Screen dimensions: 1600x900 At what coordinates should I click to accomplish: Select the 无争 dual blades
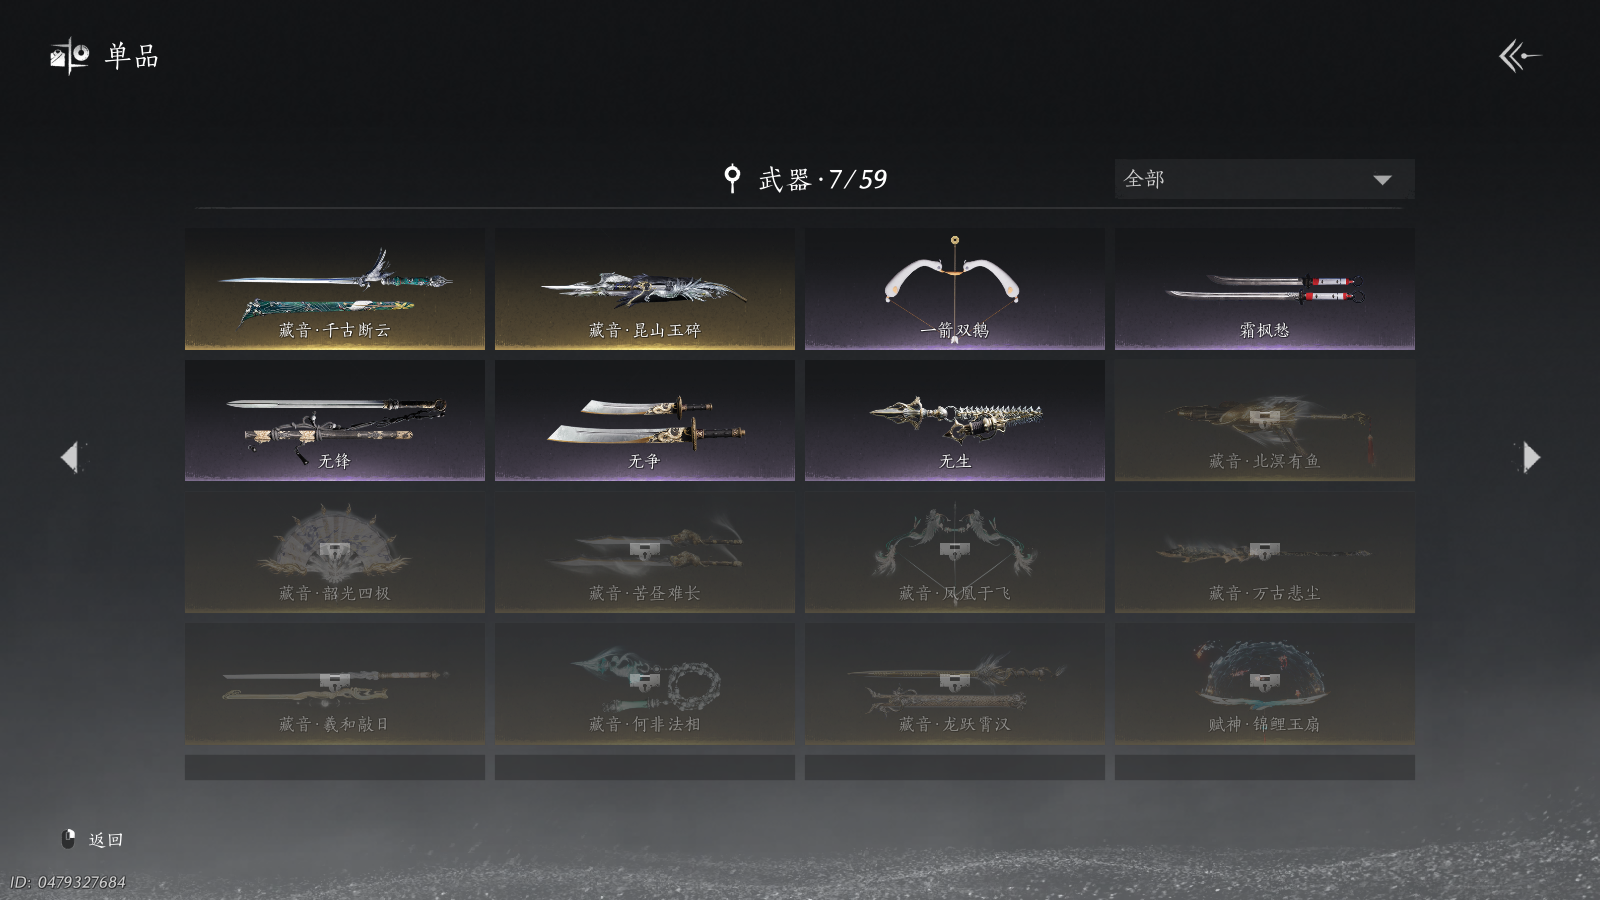point(645,420)
